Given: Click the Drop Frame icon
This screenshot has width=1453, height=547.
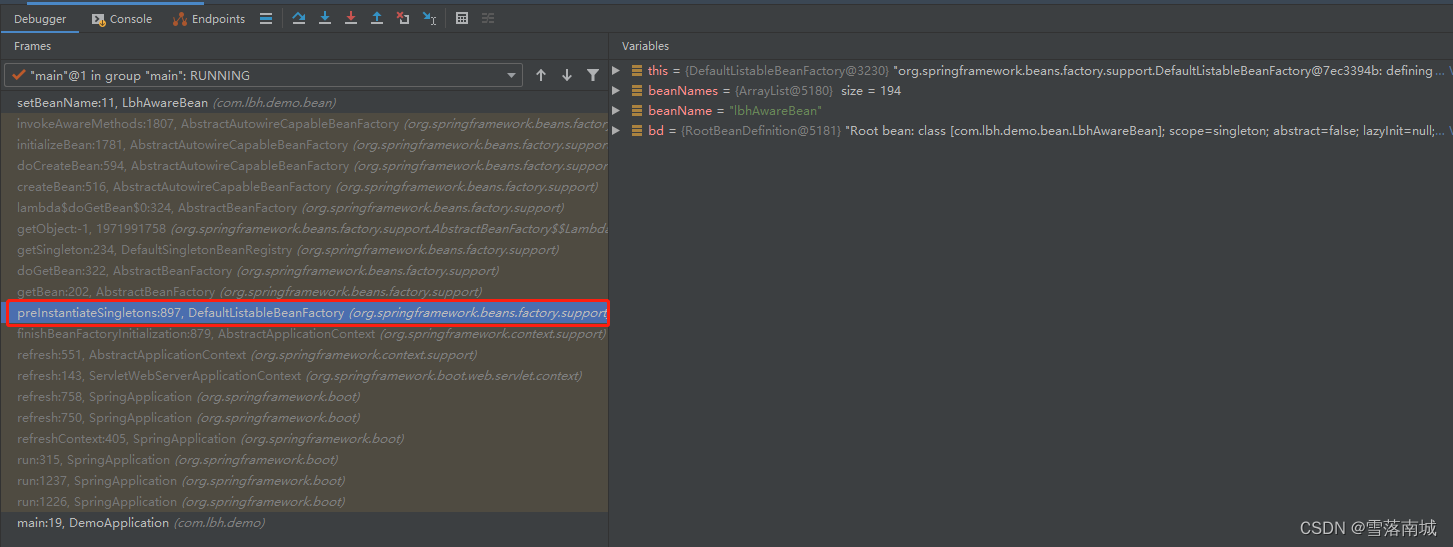Looking at the screenshot, I should (x=403, y=19).
